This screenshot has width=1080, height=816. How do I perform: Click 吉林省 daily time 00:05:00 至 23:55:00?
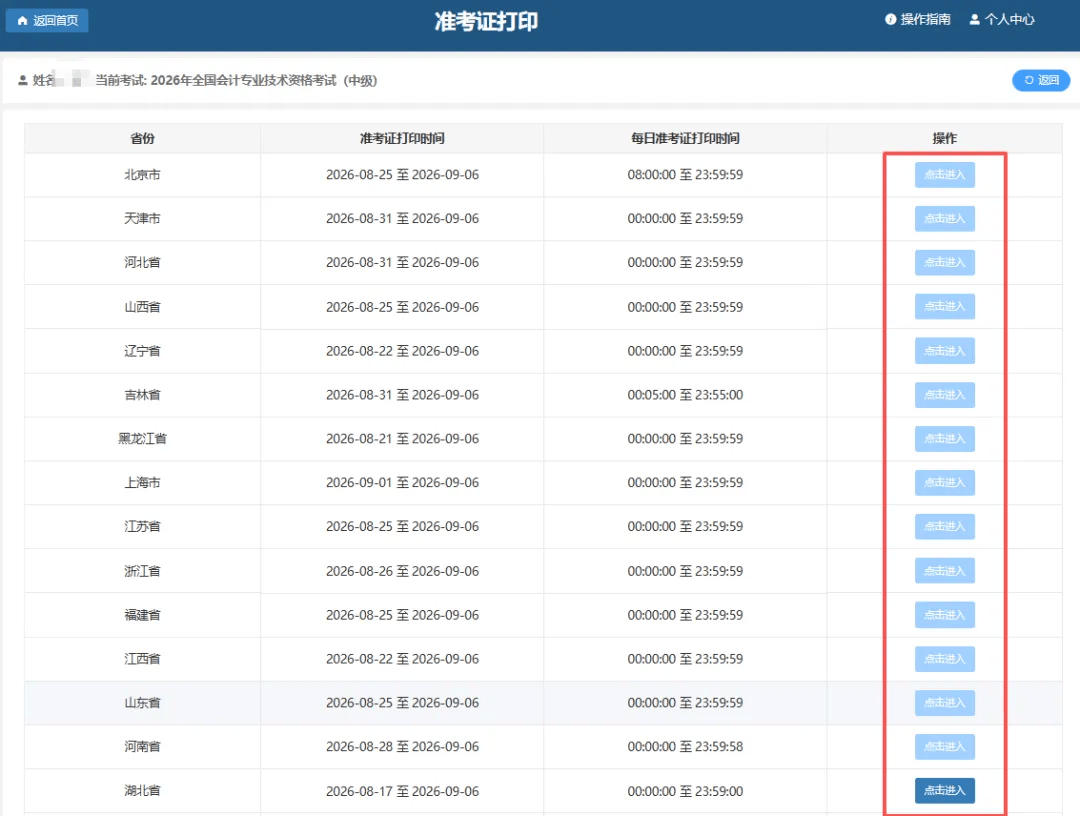(685, 395)
